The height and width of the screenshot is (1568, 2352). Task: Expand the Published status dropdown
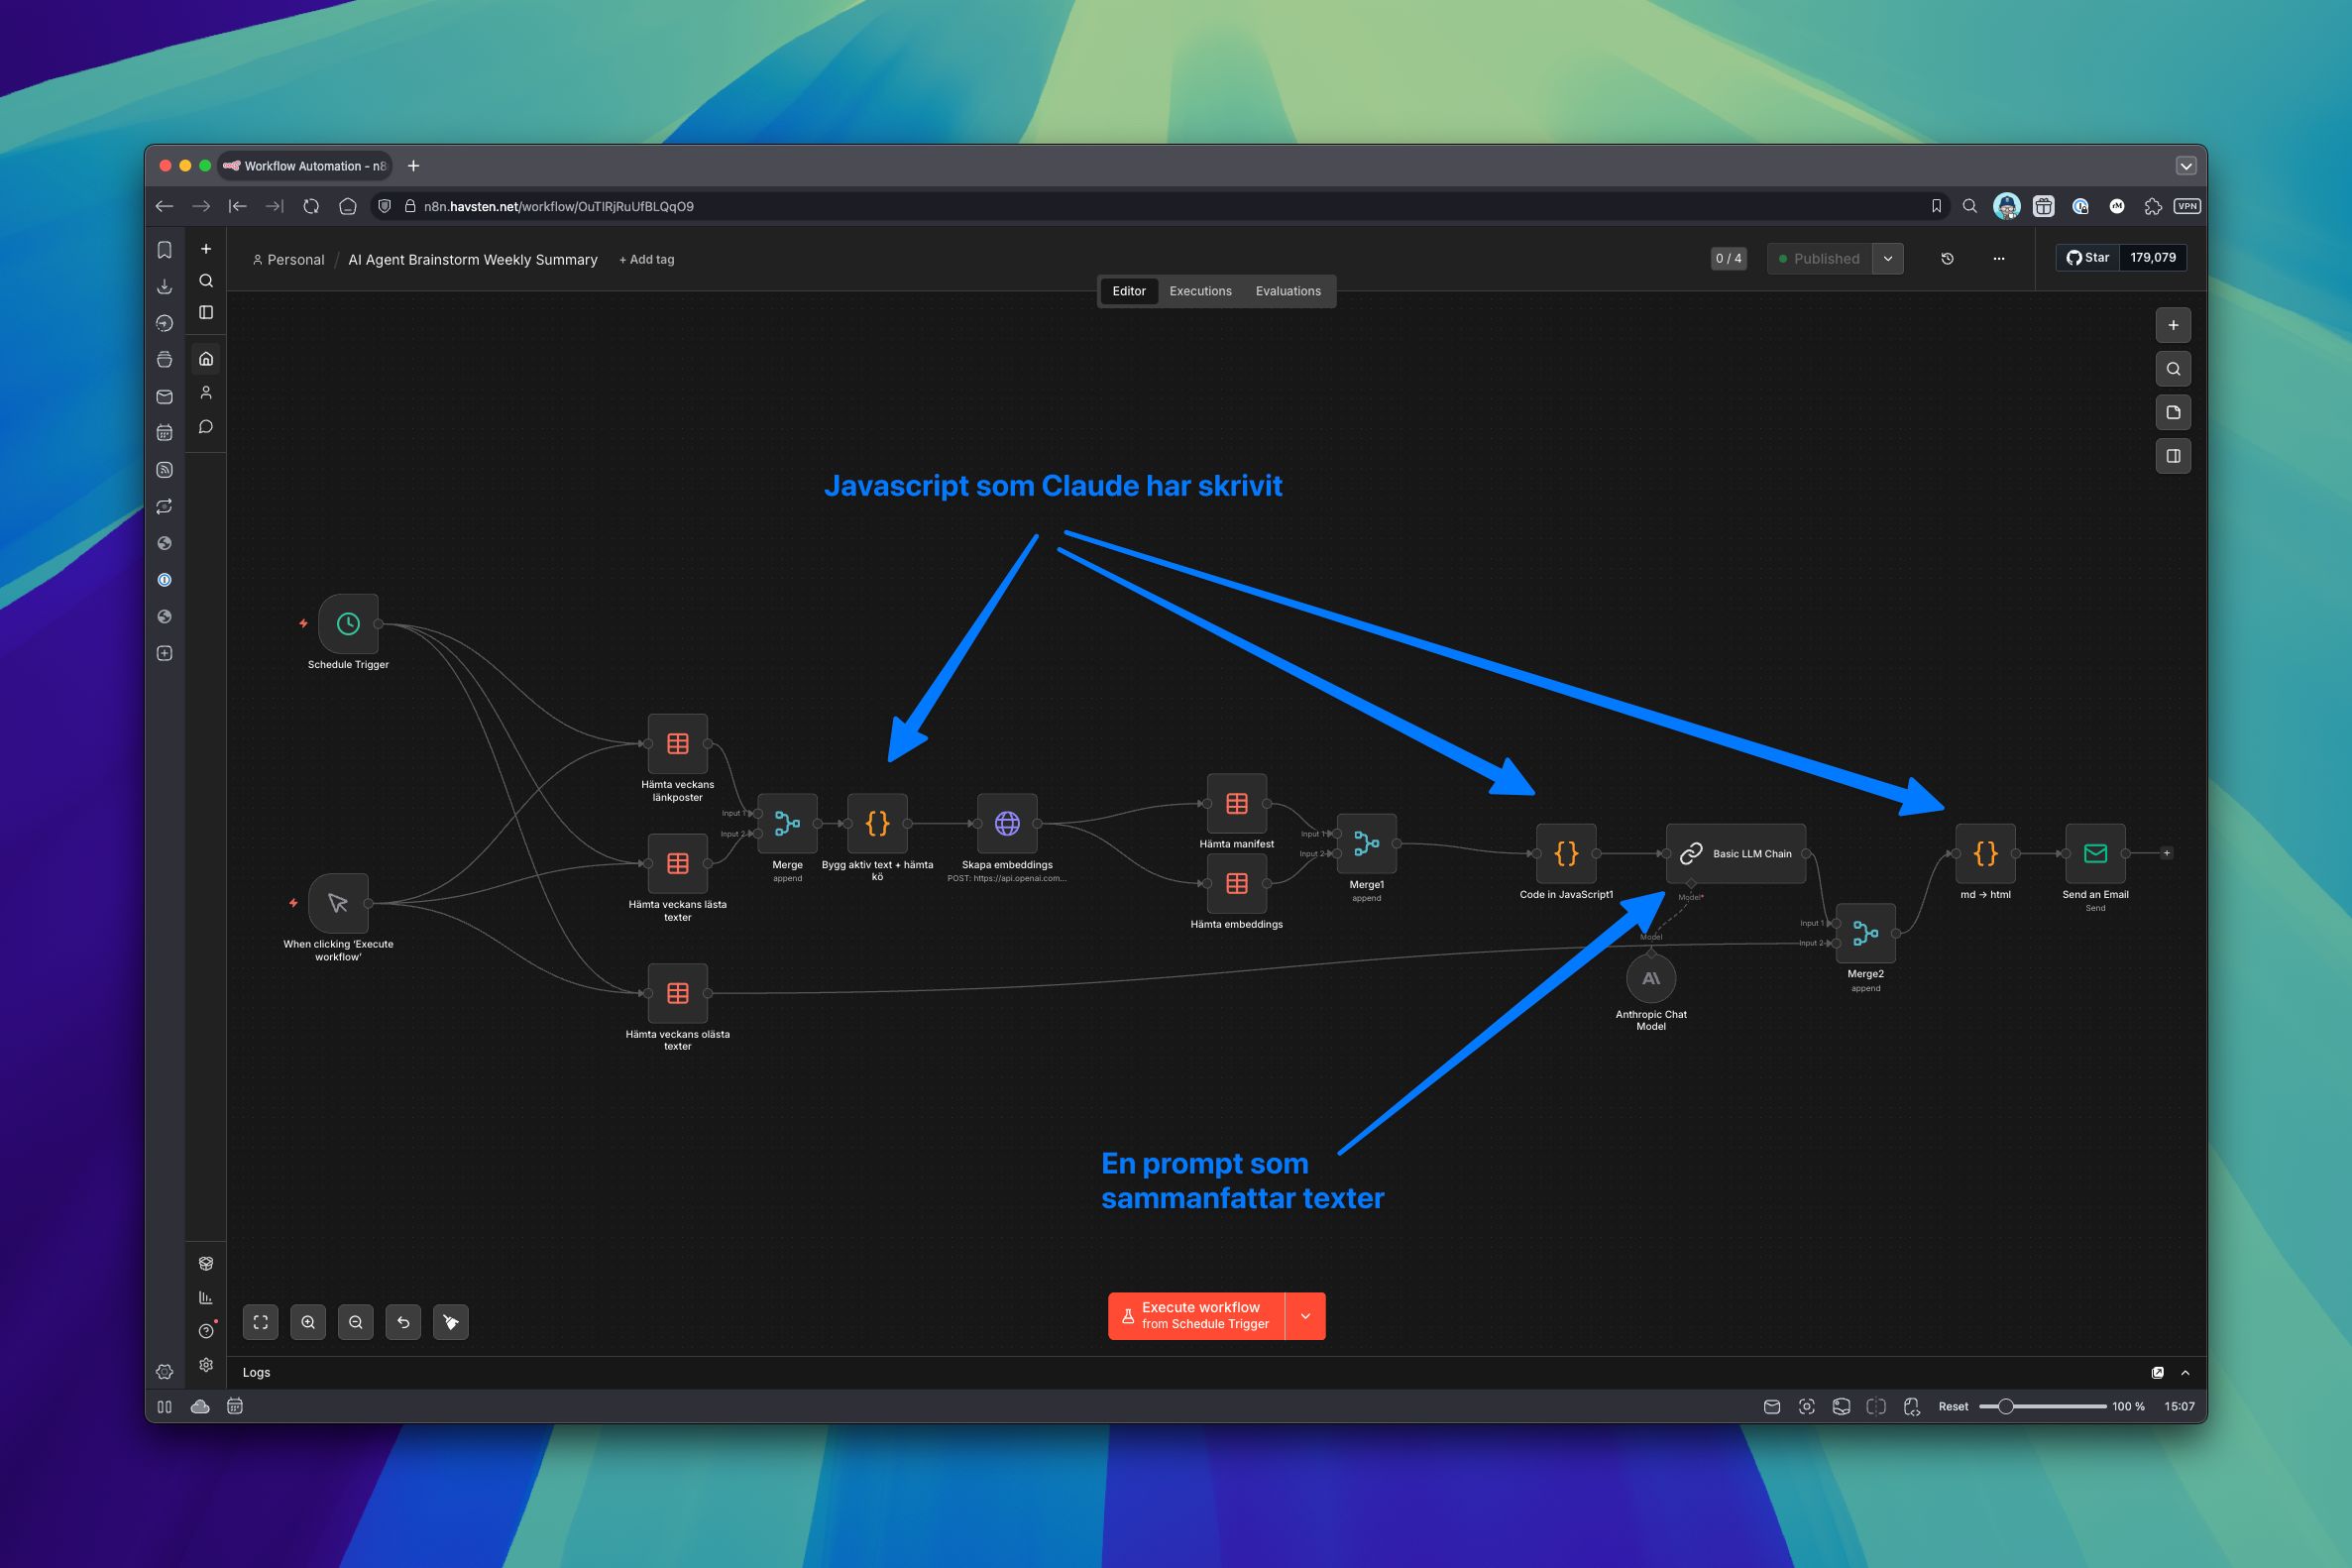point(1888,259)
